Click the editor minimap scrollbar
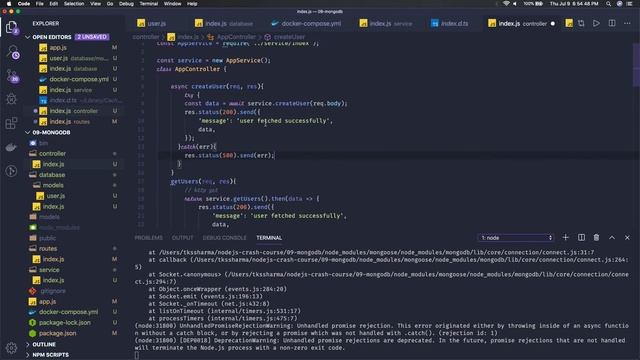 (636, 65)
